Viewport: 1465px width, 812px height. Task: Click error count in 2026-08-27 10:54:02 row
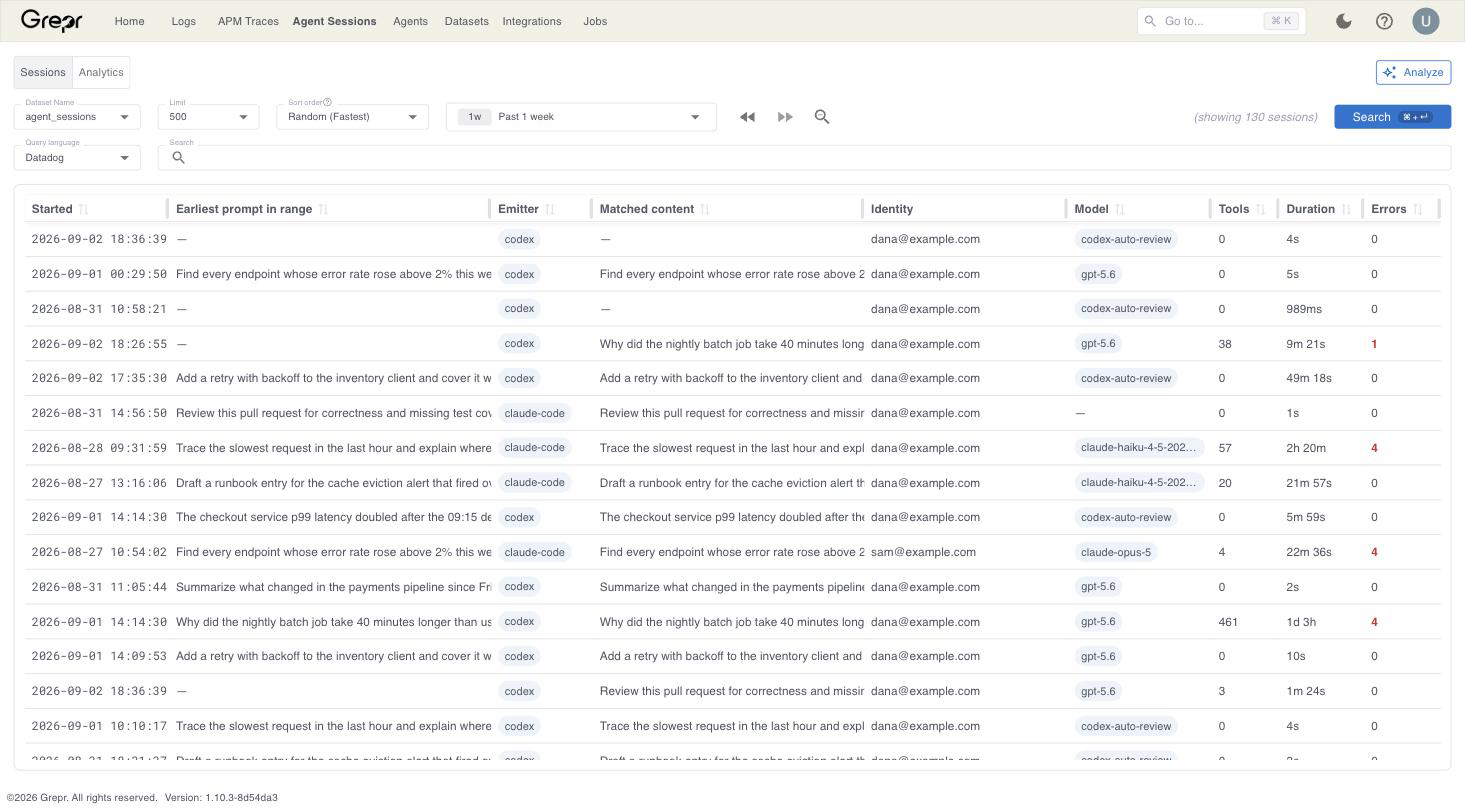(x=1374, y=552)
